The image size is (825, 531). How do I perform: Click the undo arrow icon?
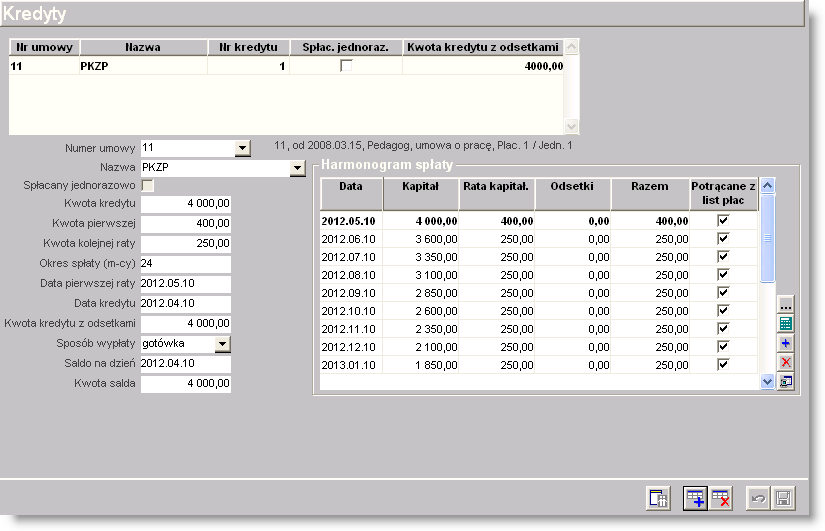(758, 498)
